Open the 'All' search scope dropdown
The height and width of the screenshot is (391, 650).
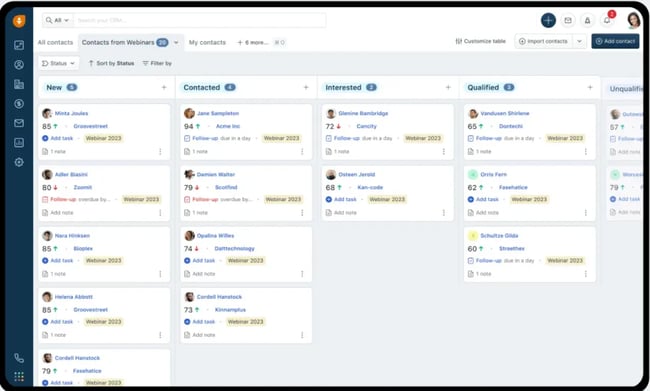pyautogui.click(x=57, y=20)
